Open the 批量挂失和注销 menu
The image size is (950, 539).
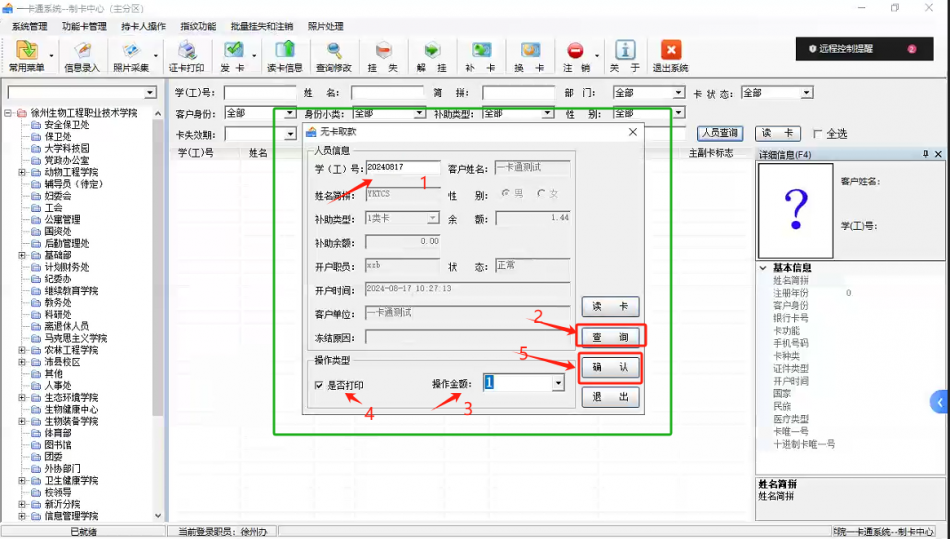(262, 26)
